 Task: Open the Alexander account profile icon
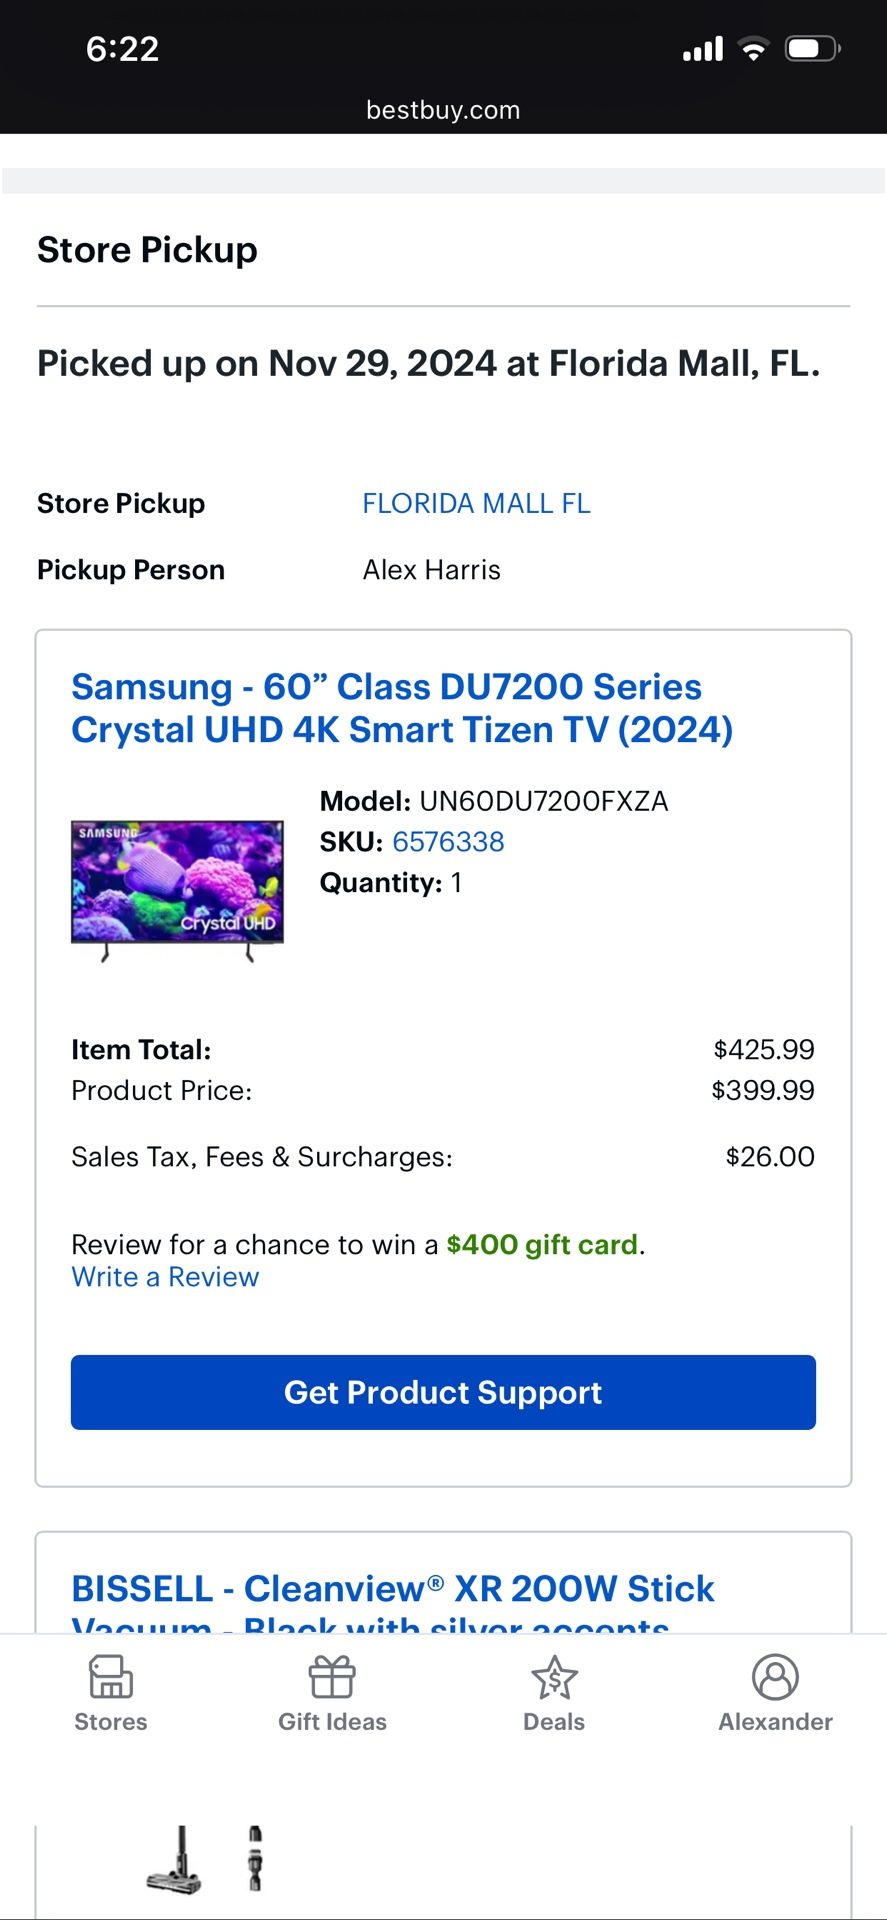tap(775, 1677)
